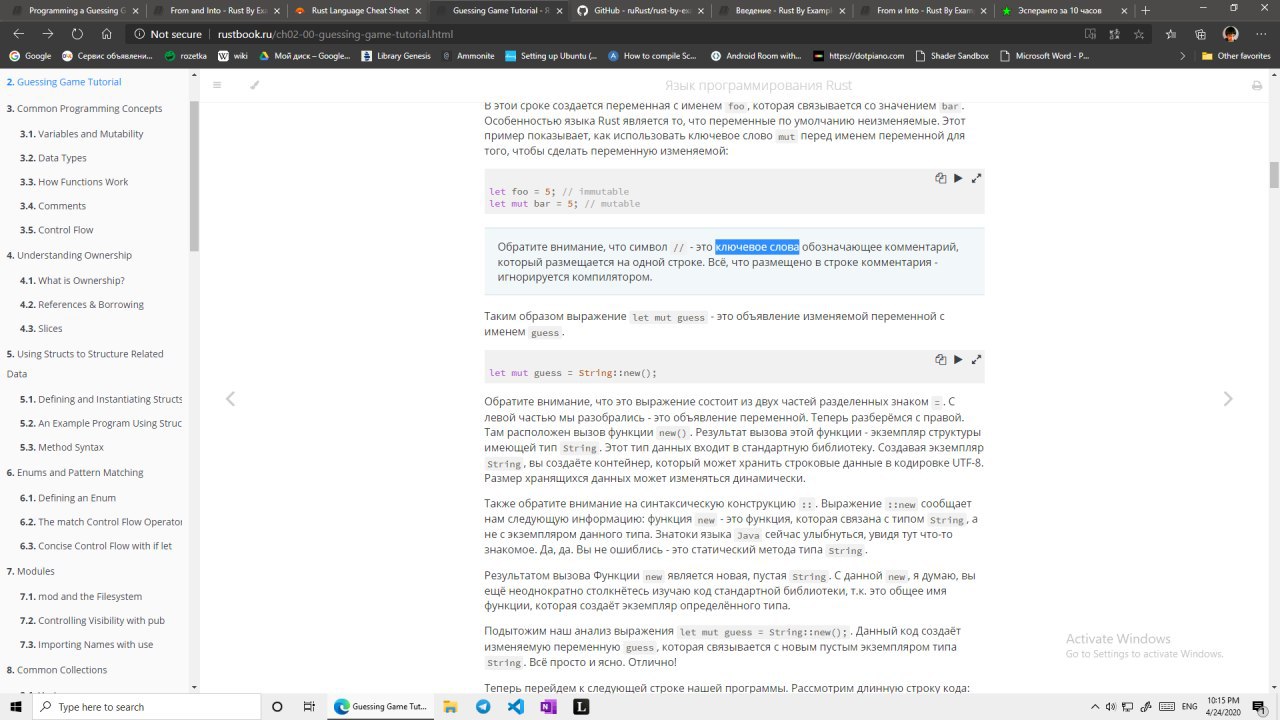
Task: Open '6.1. Defining an Enum' chapter
Action: point(68,498)
